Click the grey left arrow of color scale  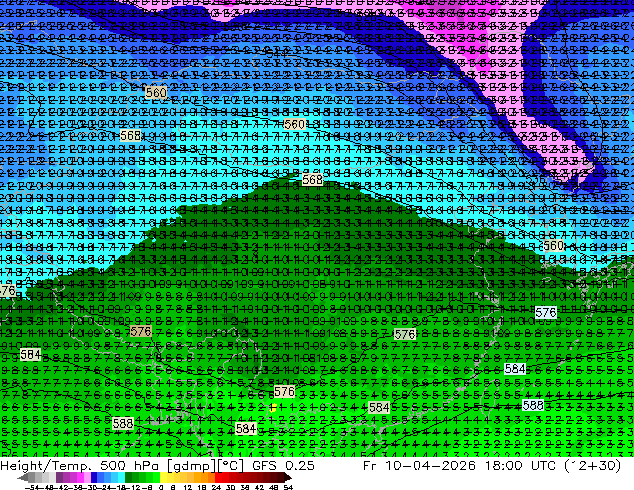tap(23, 478)
